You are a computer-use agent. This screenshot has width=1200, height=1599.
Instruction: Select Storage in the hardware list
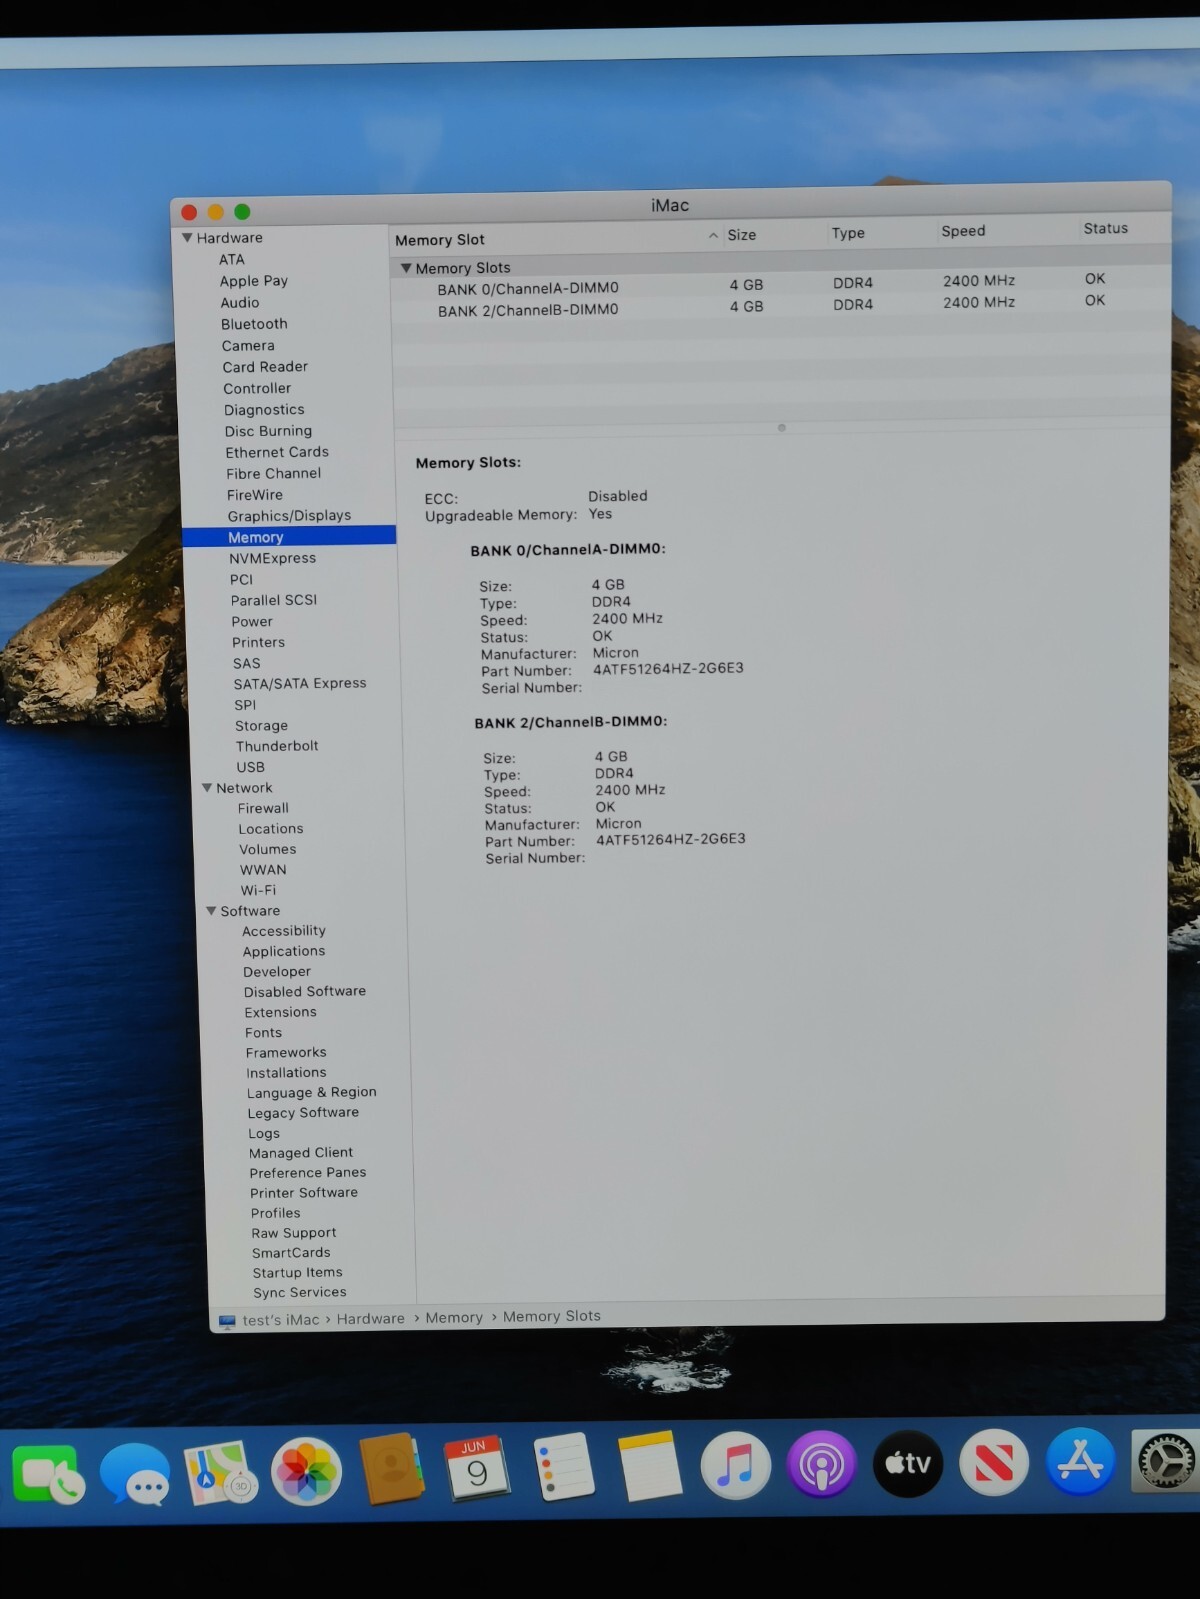261,726
